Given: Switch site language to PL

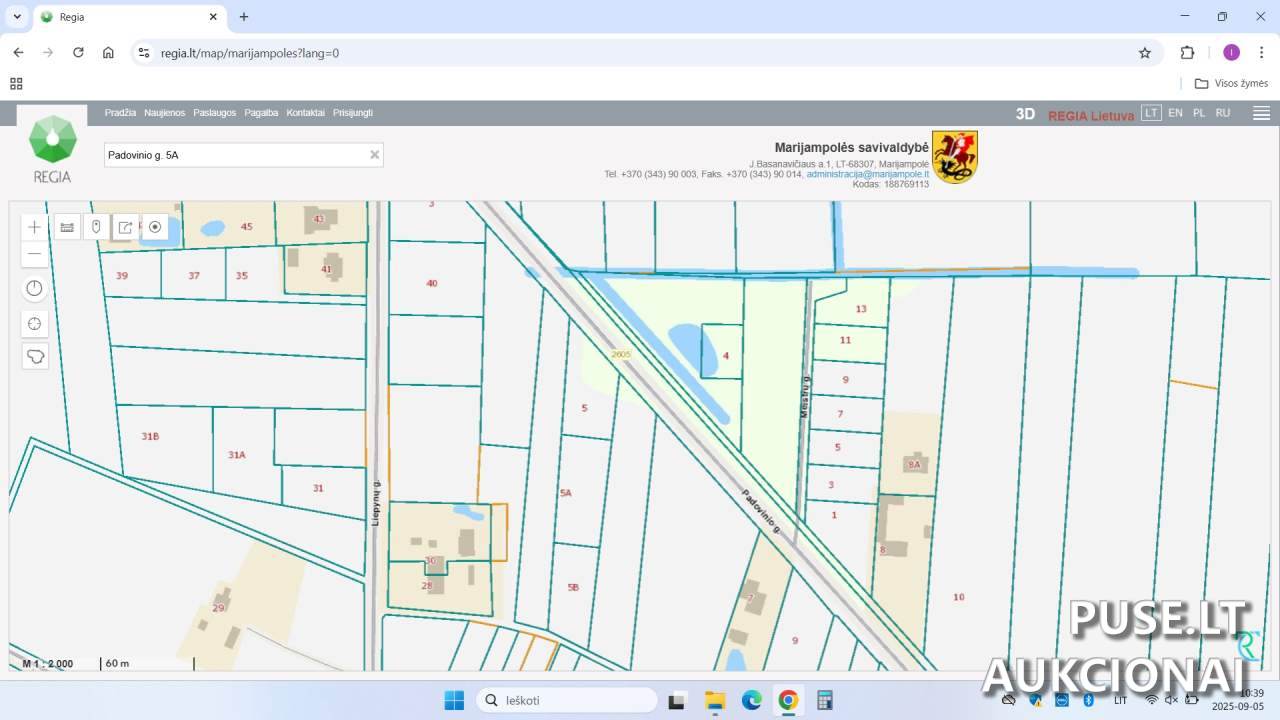Looking at the screenshot, I should point(1199,113).
